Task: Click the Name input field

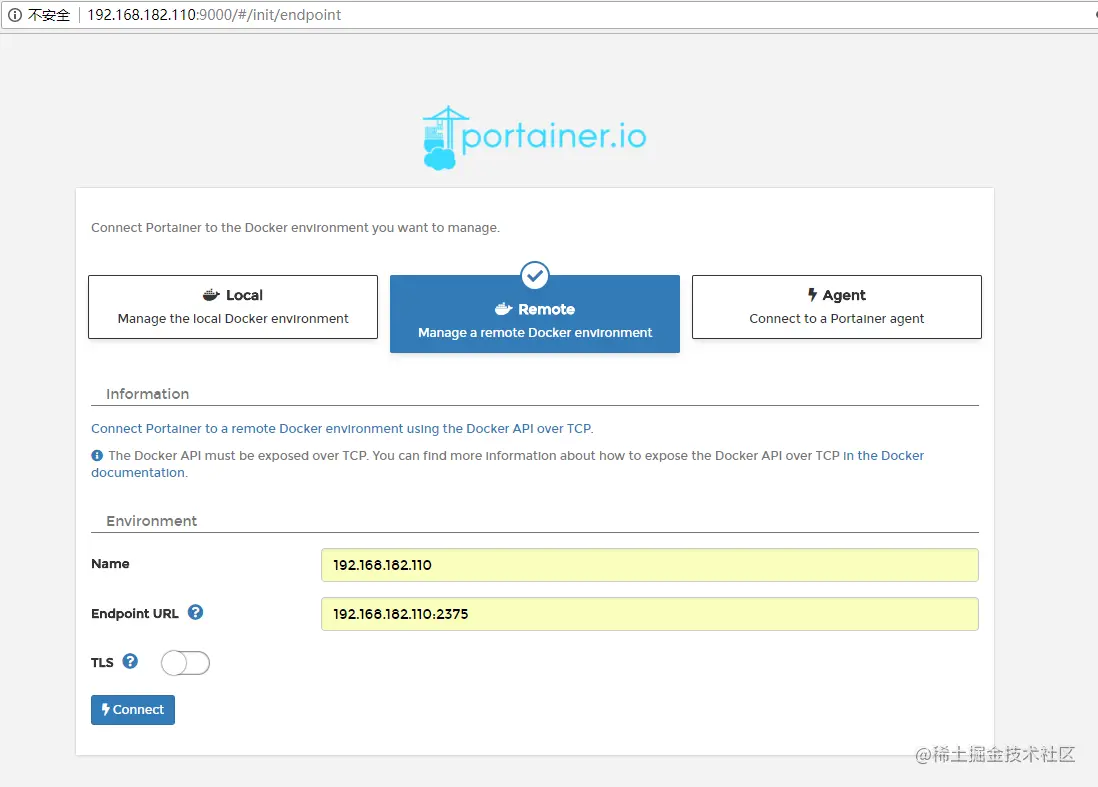Action: [x=650, y=565]
